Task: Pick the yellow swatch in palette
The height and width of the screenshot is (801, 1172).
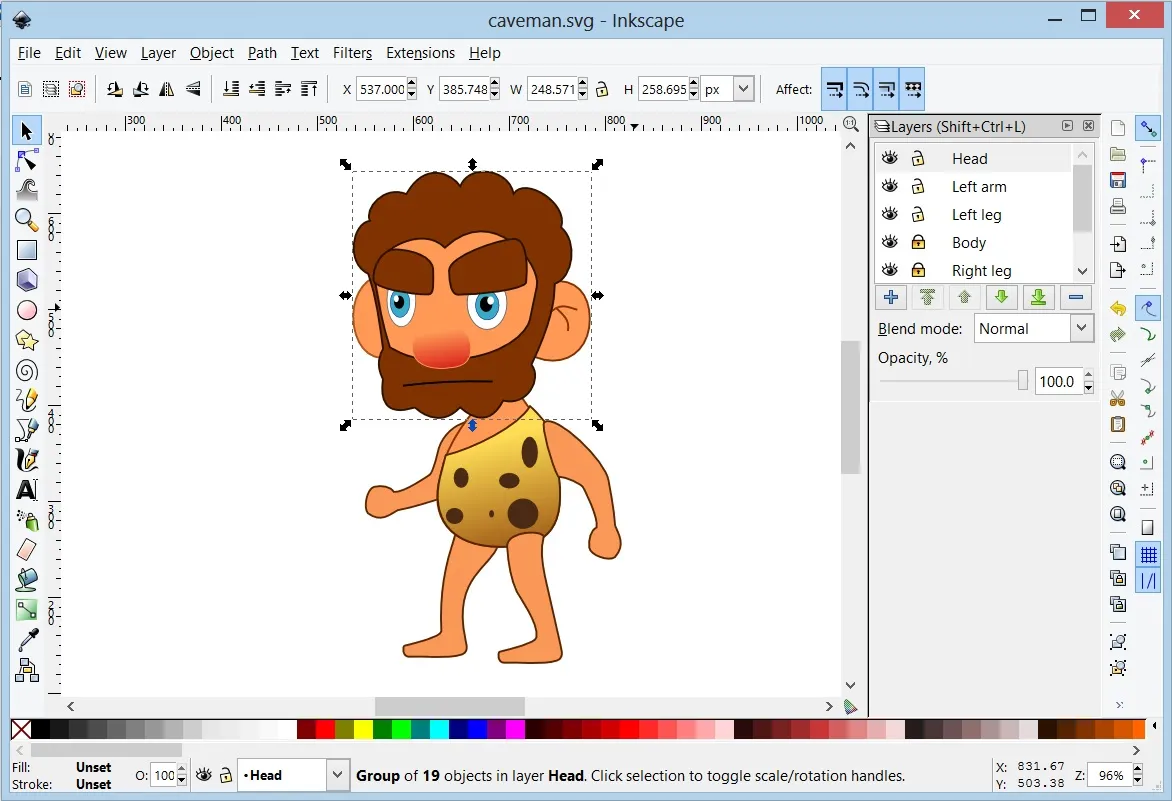Action: (363, 729)
